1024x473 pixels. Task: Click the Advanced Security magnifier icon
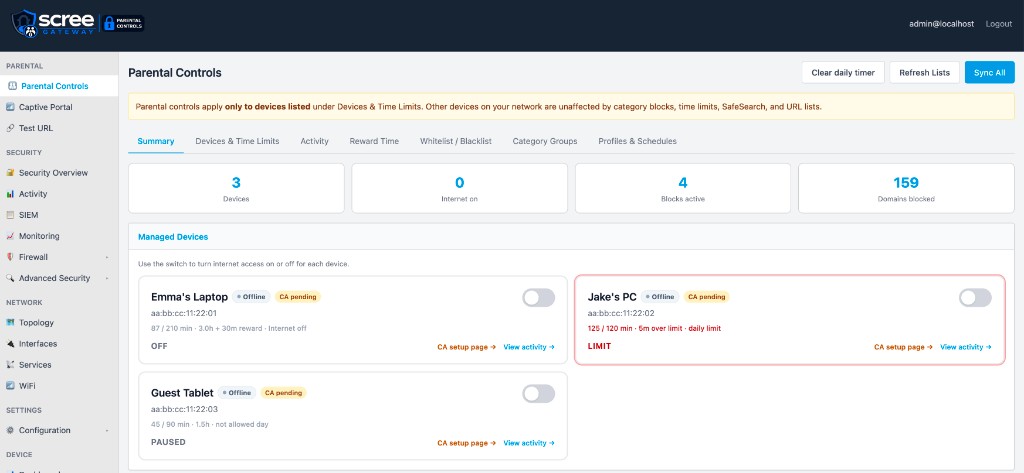pyautogui.click(x=10, y=278)
